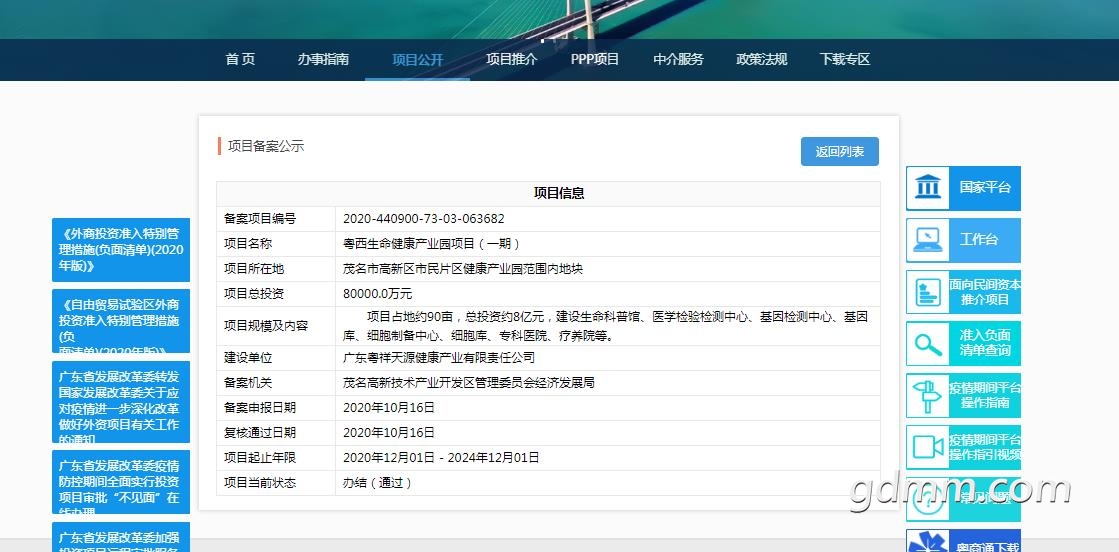The width and height of the screenshot is (1119, 552).
Task: Click the 项目起止年限 row label
Action: [x=260, y=458]
